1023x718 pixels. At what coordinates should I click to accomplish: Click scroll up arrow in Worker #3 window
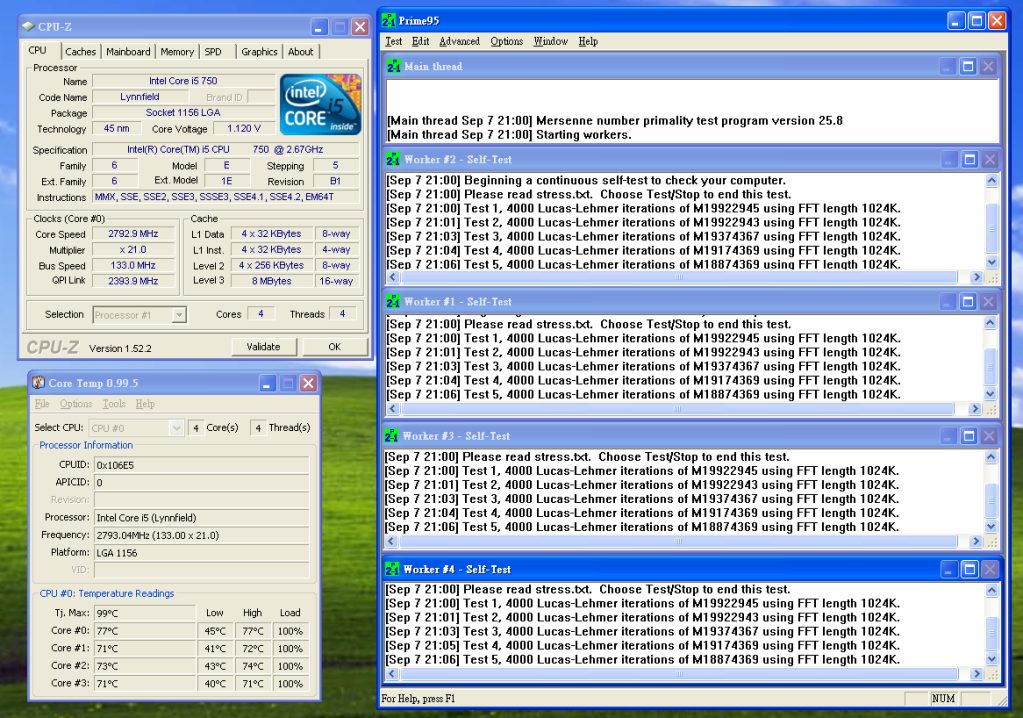(x=990, y=456)
